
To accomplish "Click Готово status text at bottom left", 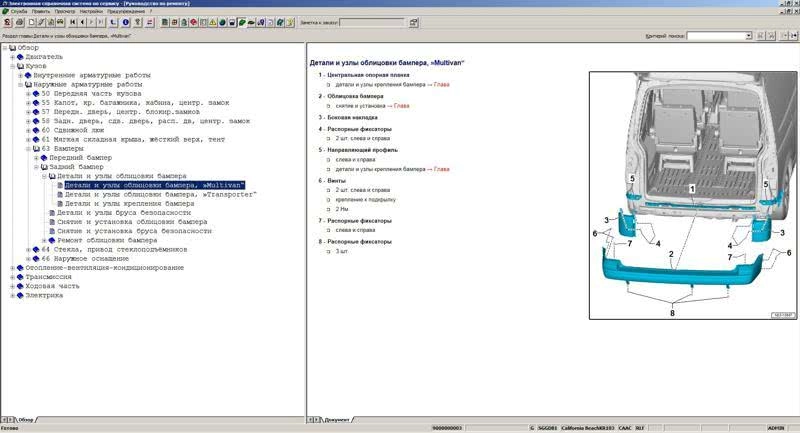I will click(x=9, y=428).
